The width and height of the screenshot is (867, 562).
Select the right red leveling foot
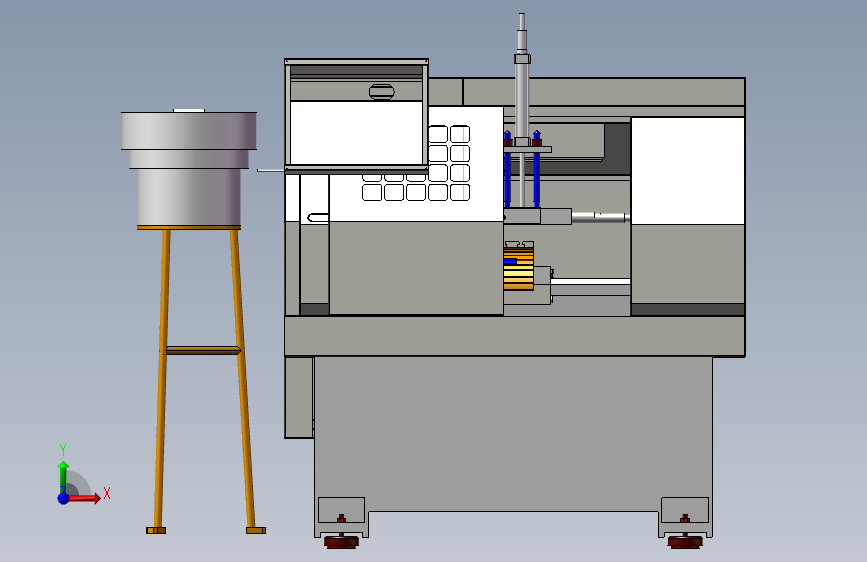point(685,541)
